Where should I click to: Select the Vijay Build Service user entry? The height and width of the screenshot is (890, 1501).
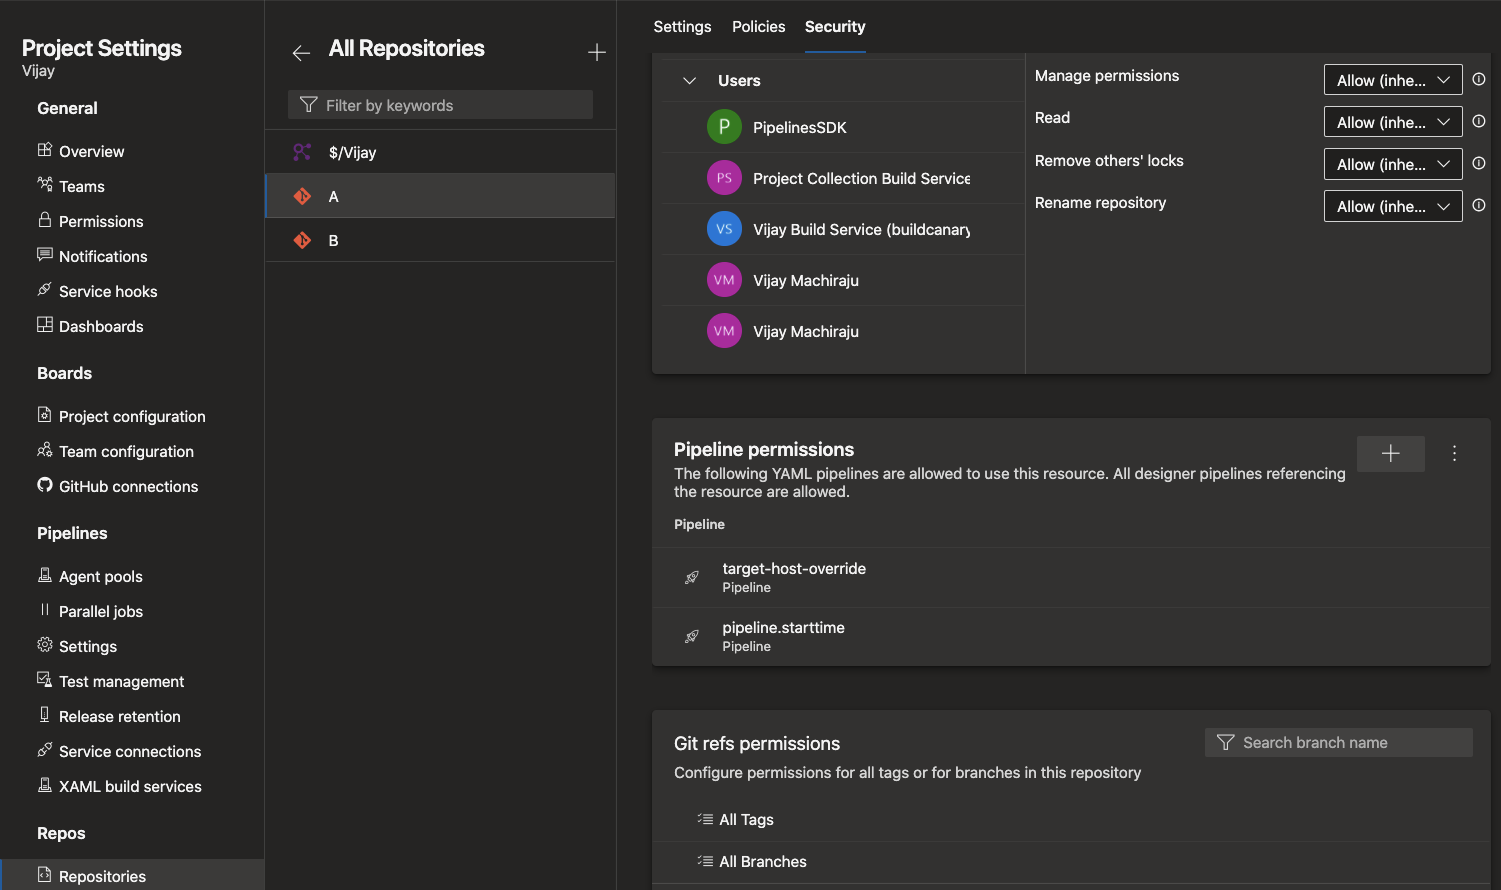pos(846,229)
